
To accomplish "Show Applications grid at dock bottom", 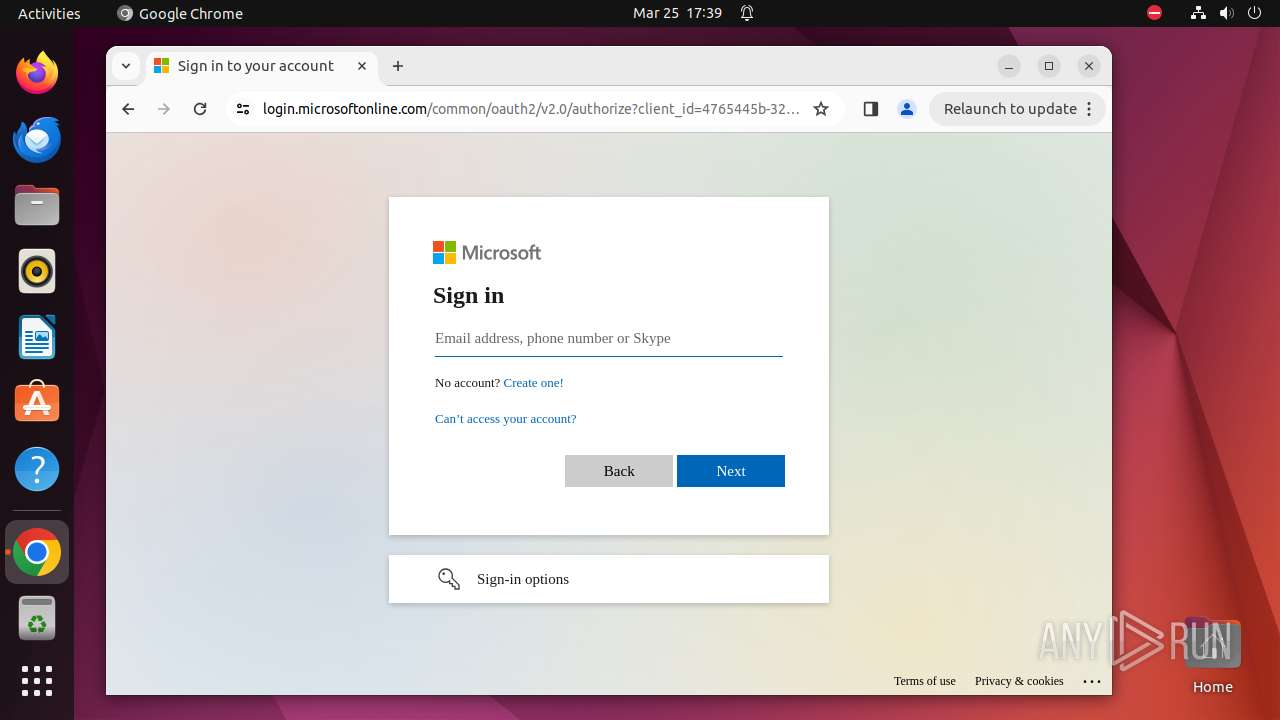I will (37, 681).
